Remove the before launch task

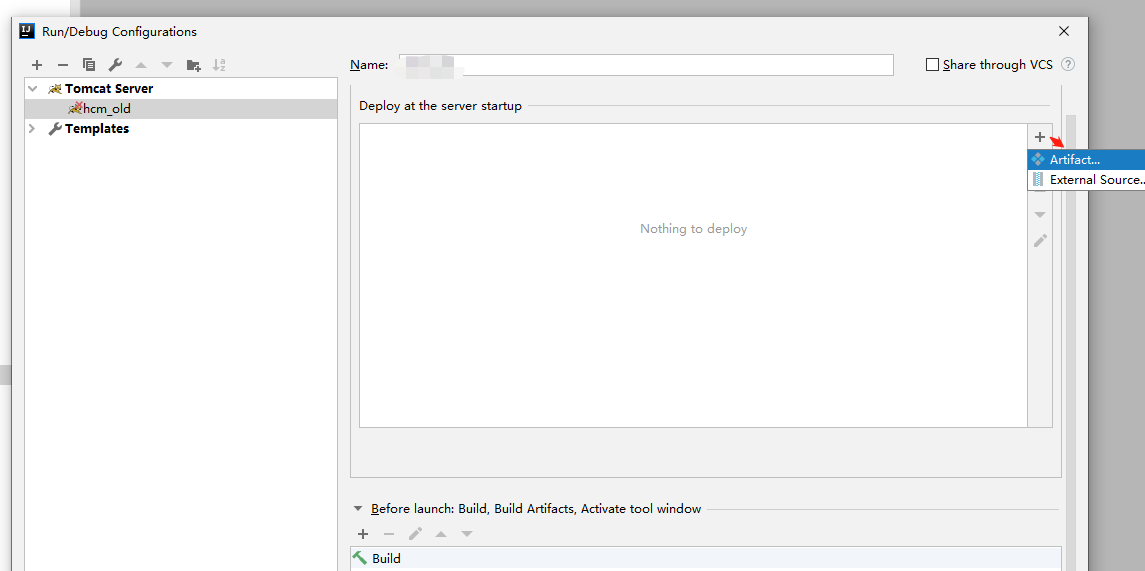click(389, 534)
